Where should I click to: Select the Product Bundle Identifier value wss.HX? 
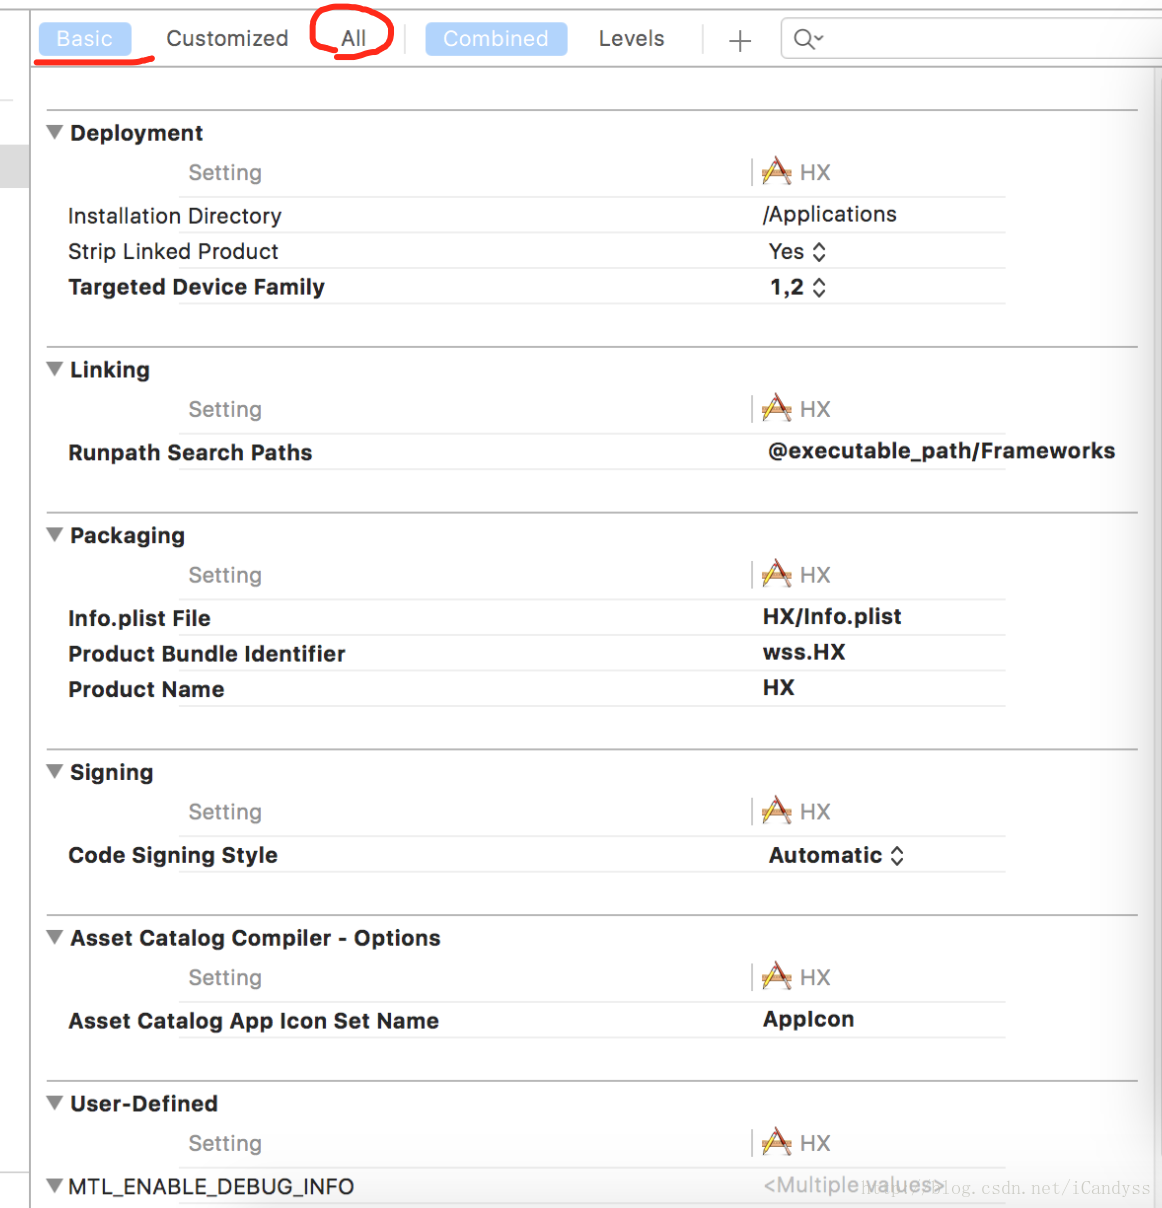tap(804, 653)
